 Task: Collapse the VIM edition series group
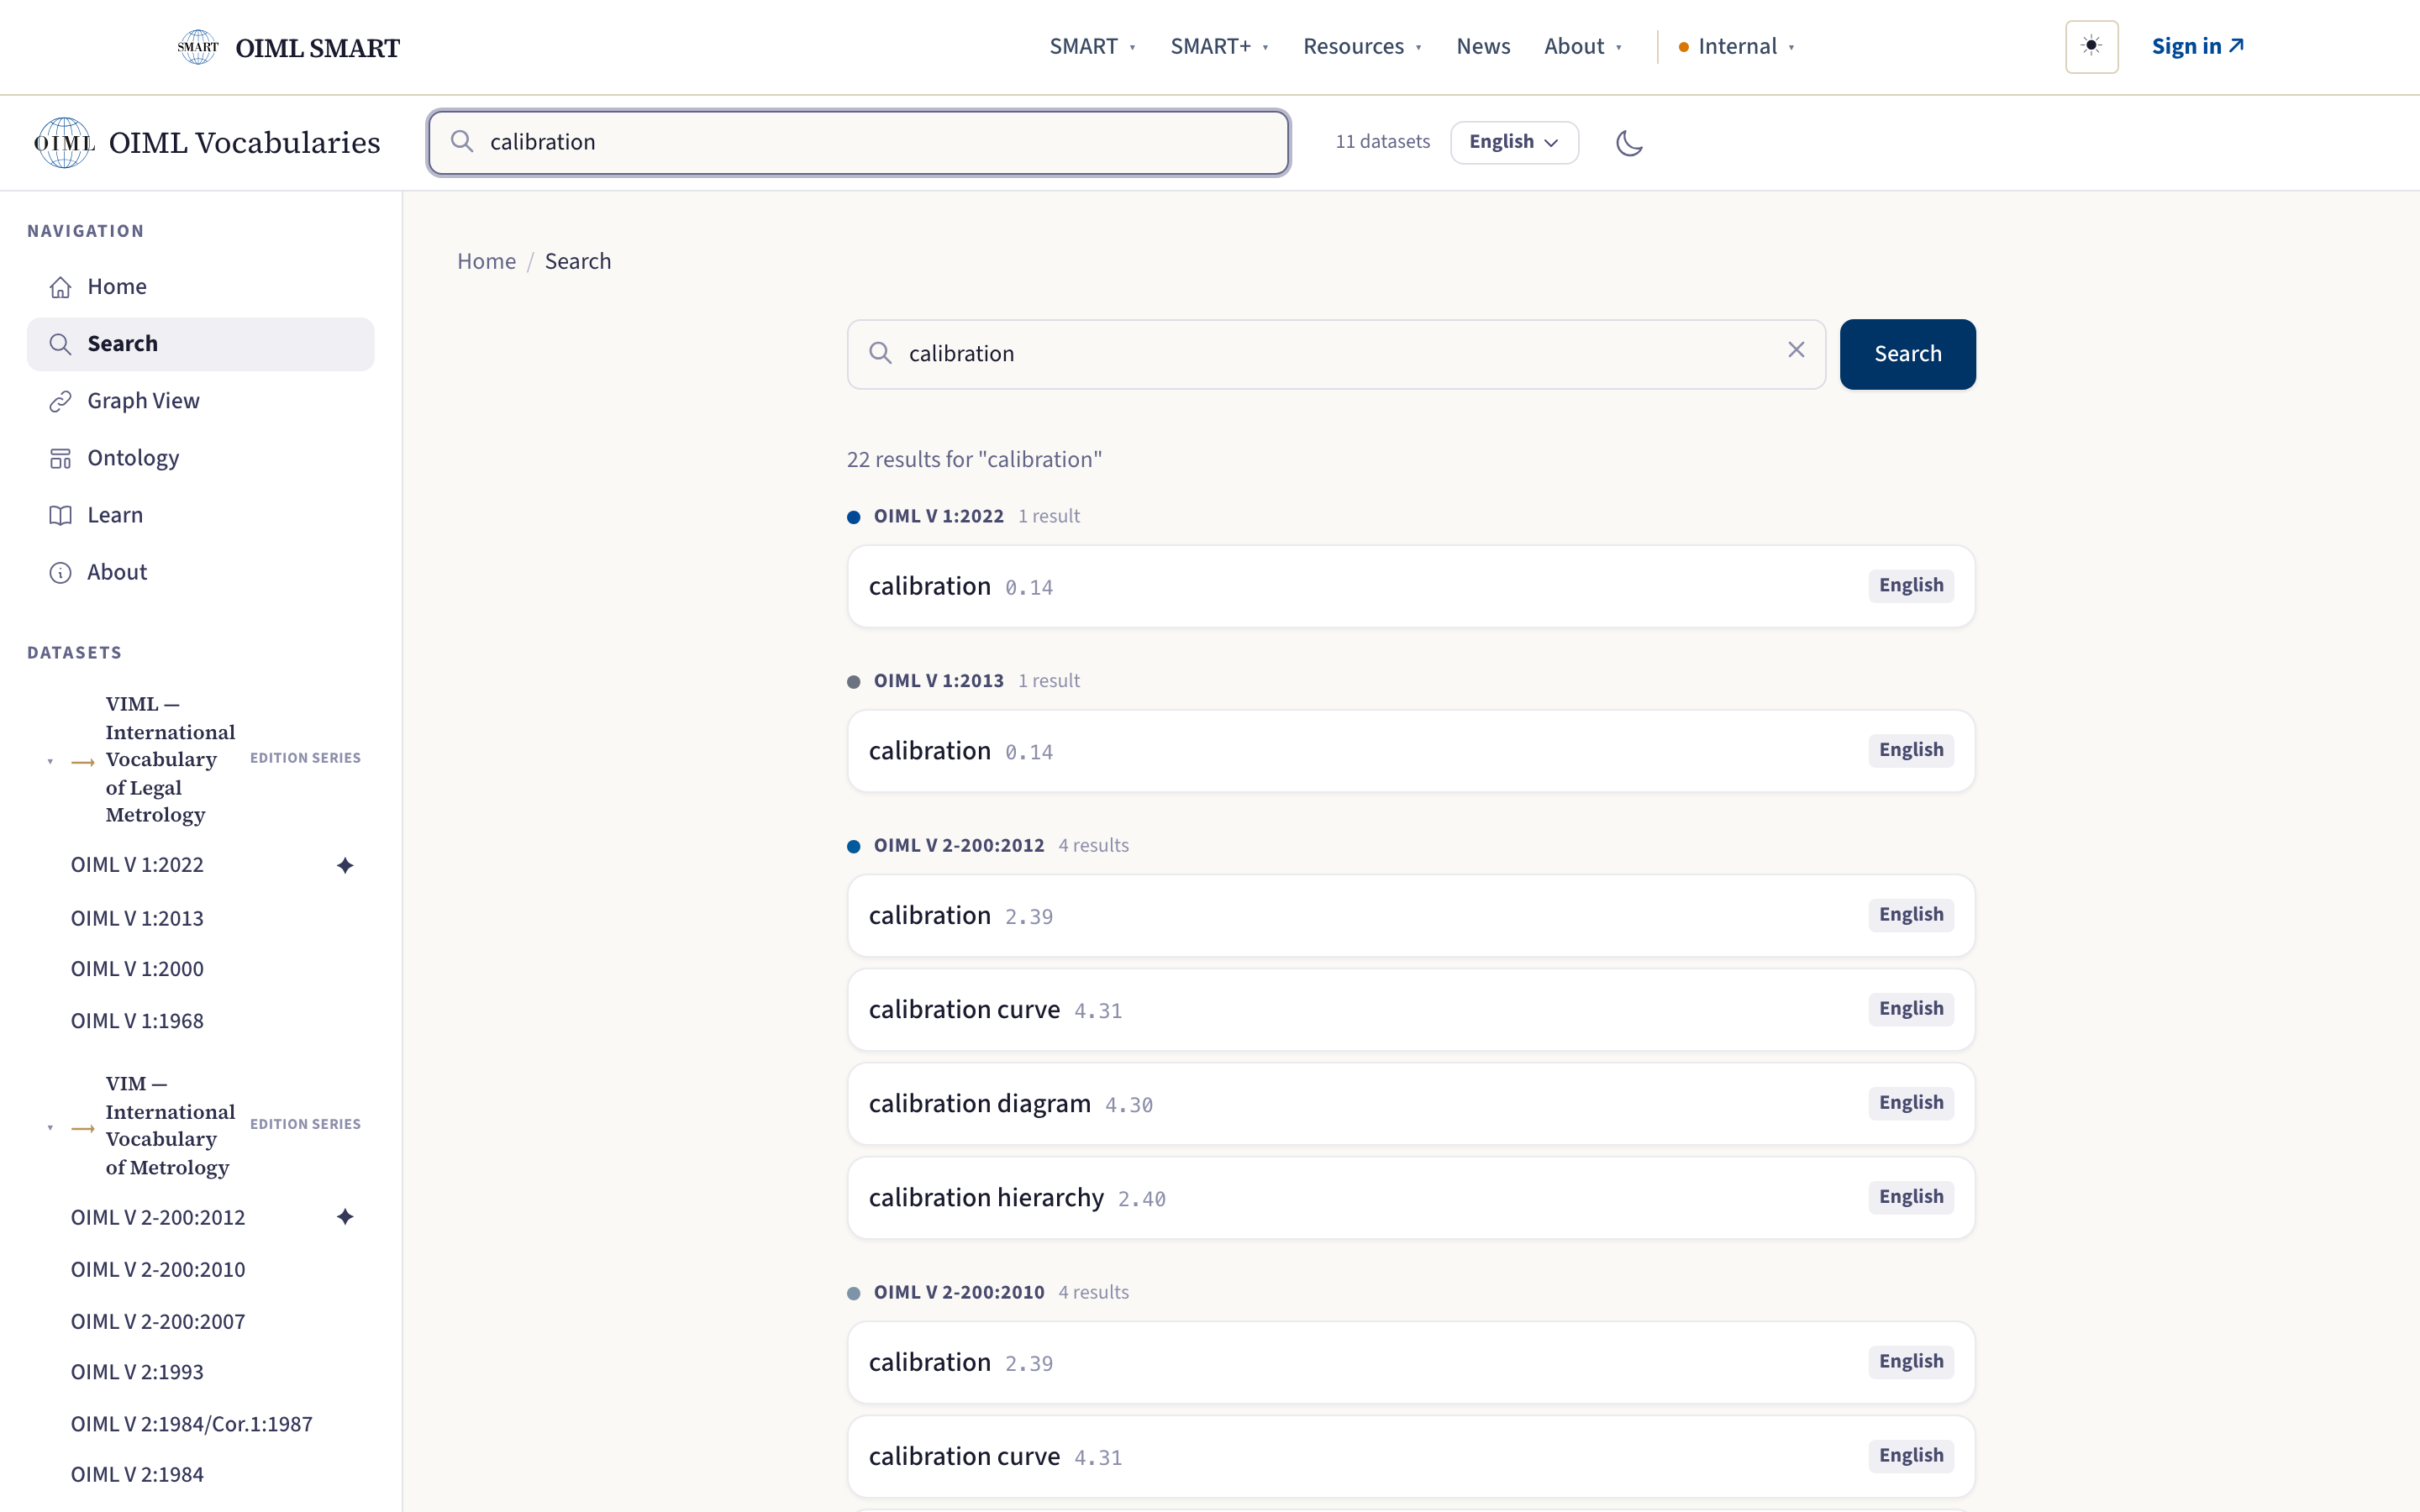click(50, 1127)
